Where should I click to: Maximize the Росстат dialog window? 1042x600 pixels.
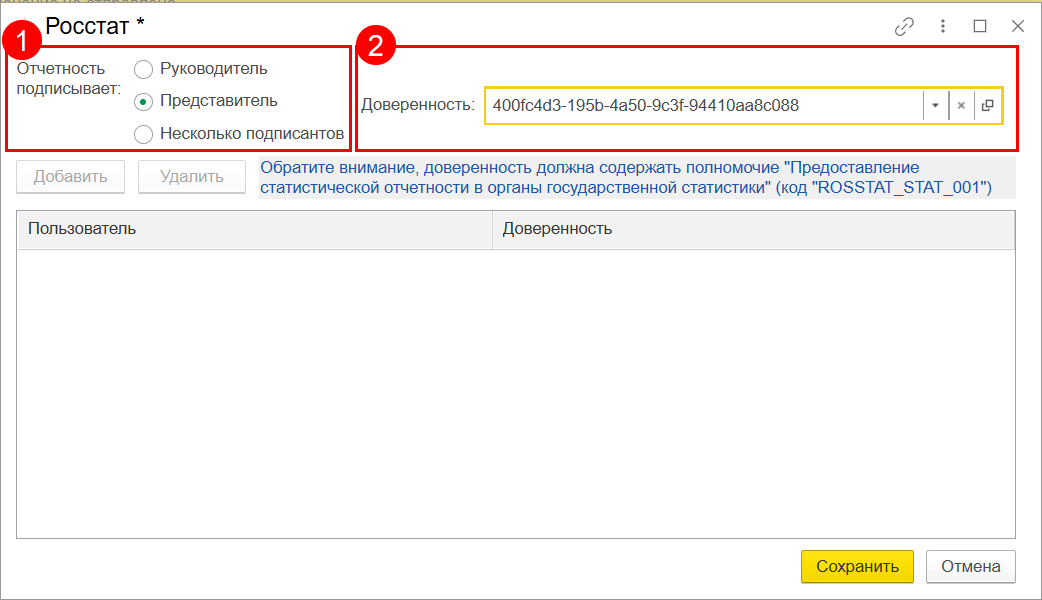(x=980, y=27)
